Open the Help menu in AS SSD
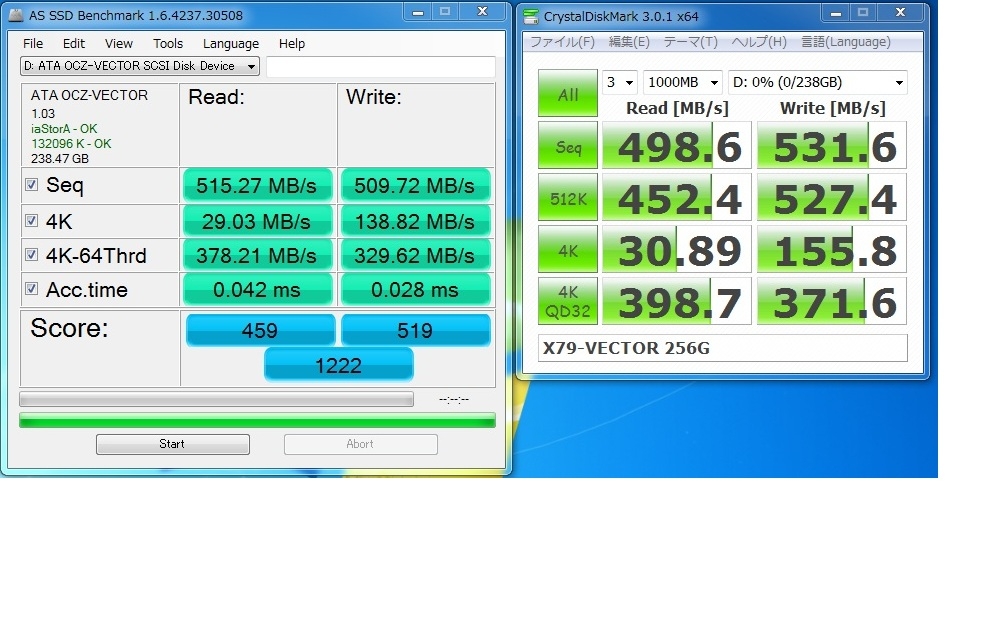1008x630 pixels. pos(292,44)
